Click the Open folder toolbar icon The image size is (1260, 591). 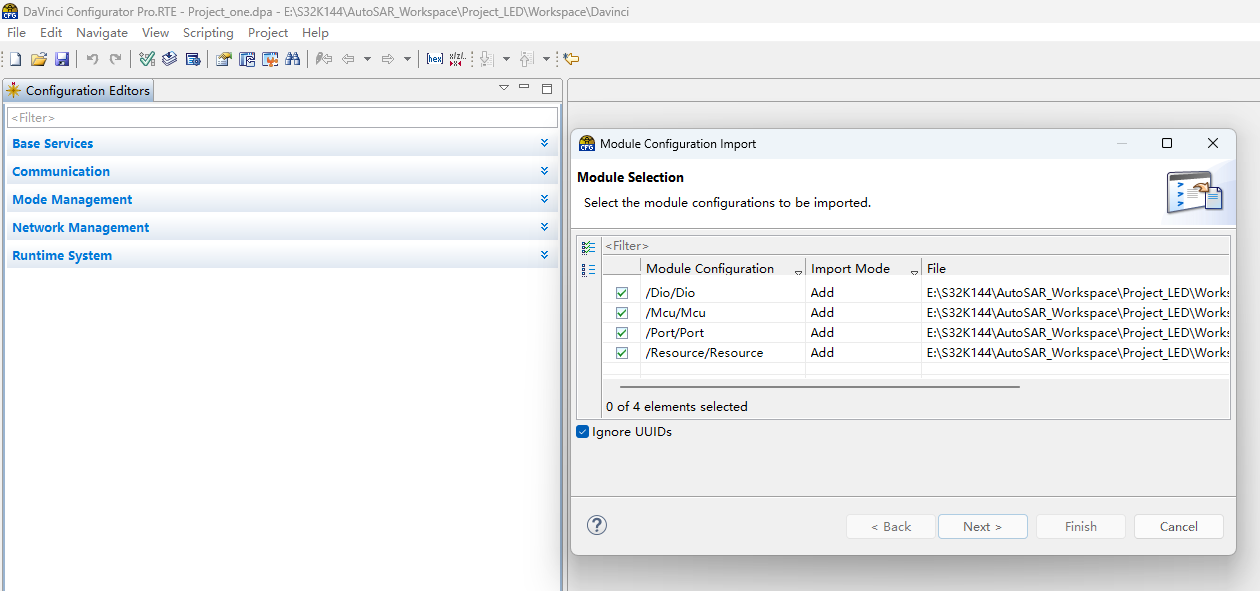pyautogui.click(x=39, y=59)
